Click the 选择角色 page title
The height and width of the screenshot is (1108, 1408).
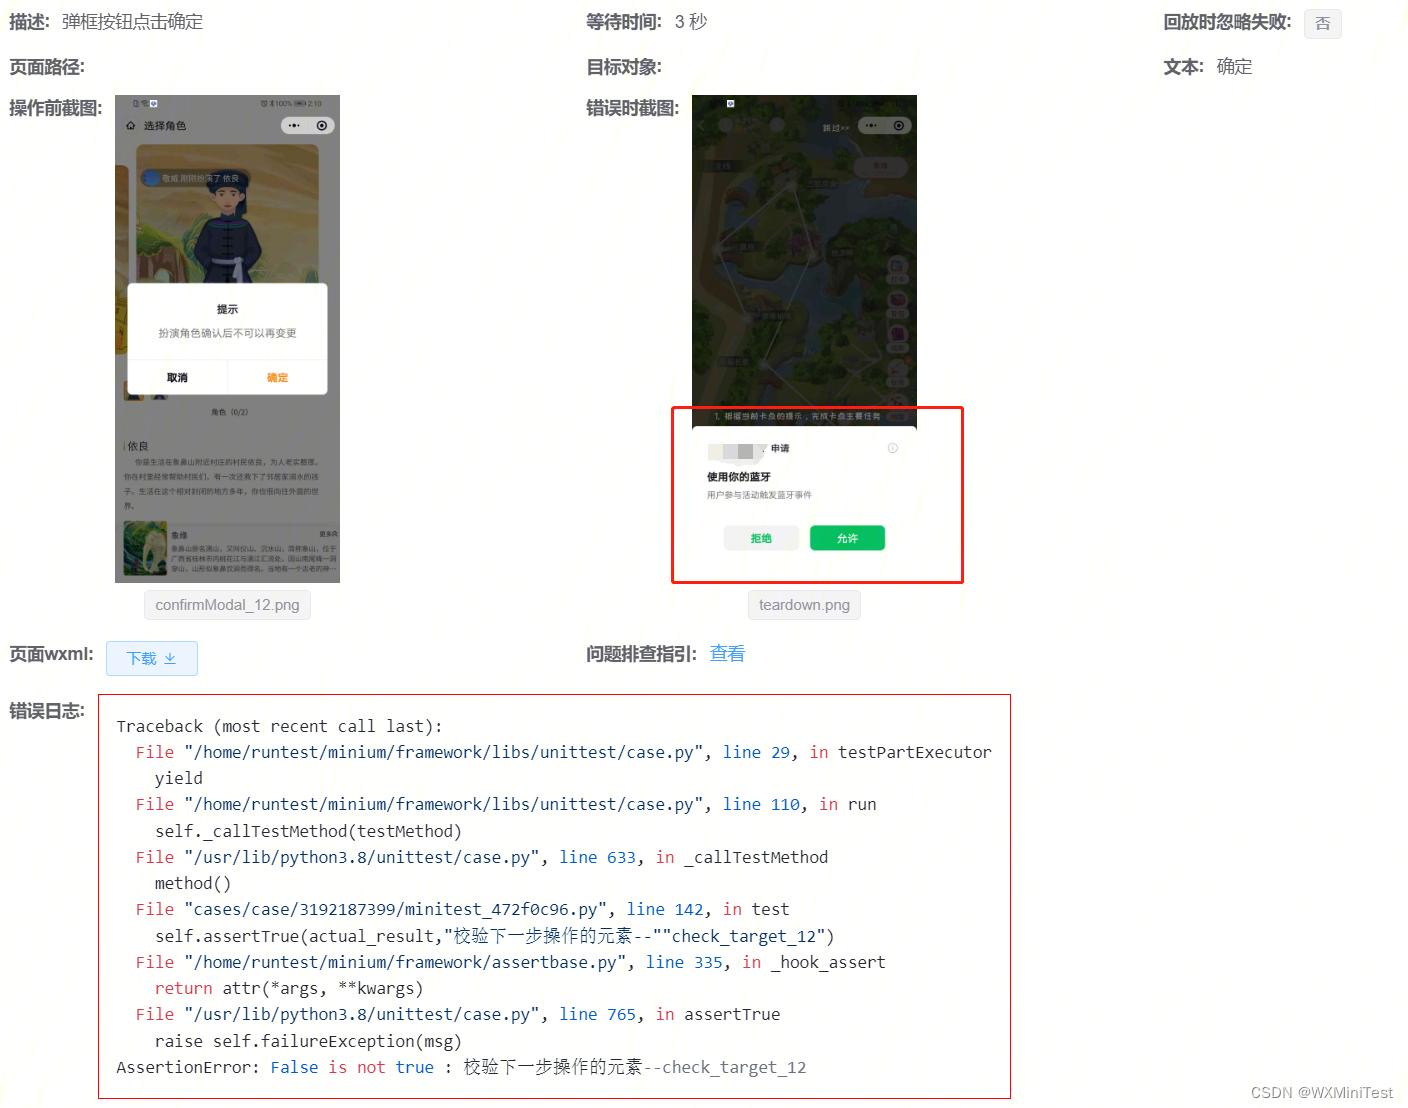point(164,126)
